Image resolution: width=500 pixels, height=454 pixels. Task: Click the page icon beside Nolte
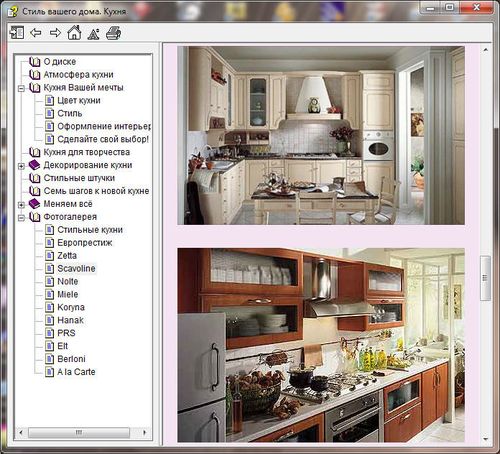[49, 281]
